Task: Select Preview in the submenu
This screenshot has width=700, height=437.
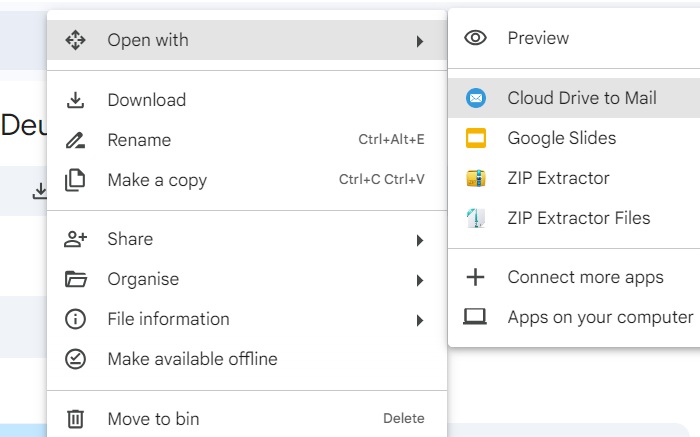Action: 574,38
